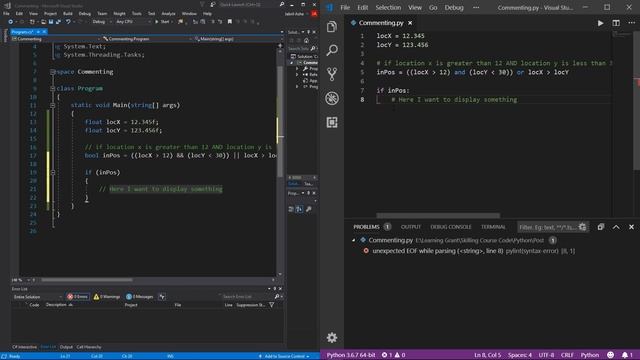This screenshot has width=640, height=360.
Task: Collapse the class Program code block
Action: [x=53, y=88]
